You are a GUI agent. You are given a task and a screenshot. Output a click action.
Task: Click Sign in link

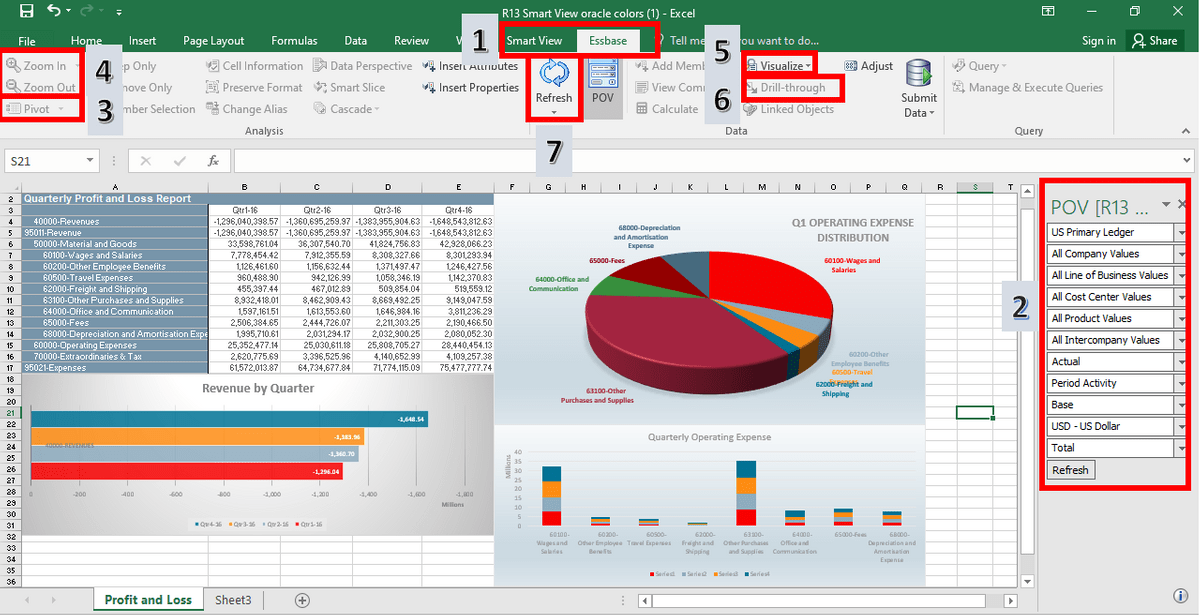pos(1098,41)
